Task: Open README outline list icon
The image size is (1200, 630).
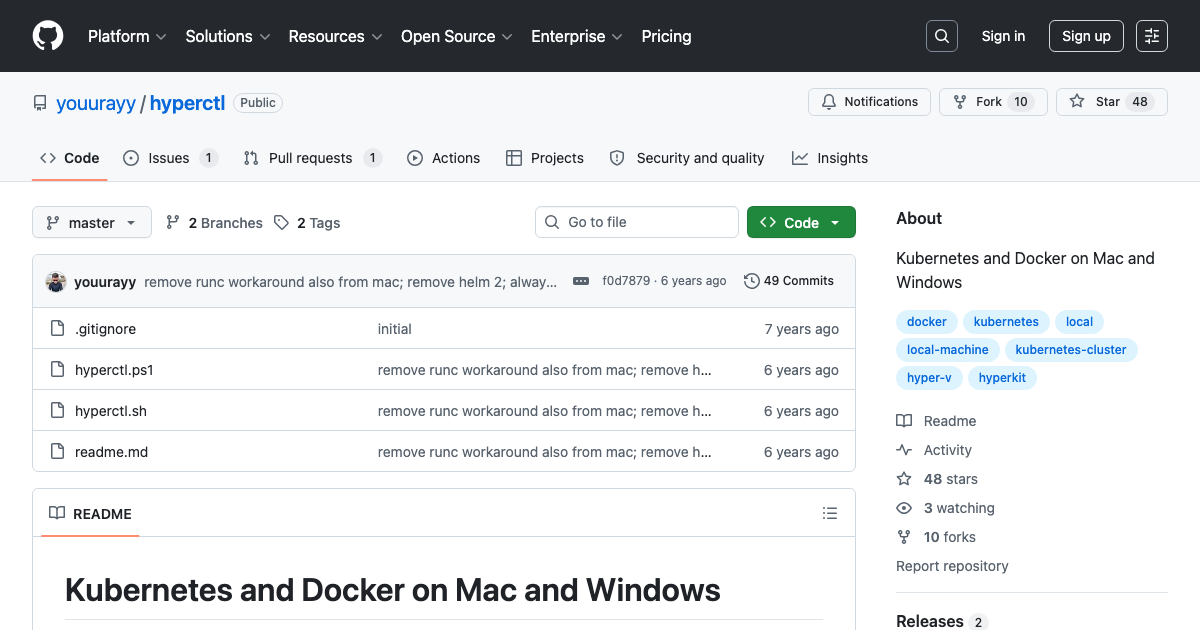Action: pyautogui.click(x=830, y=513)
